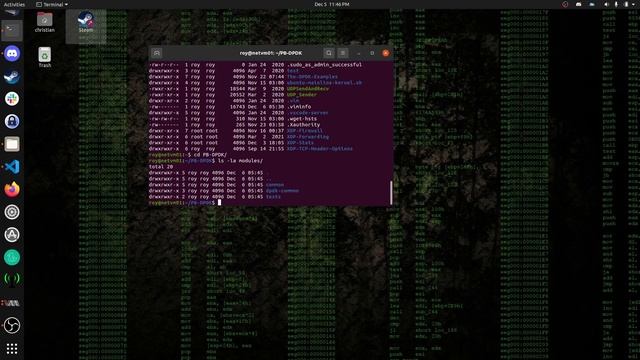
Task: Open the christian home folder on desktop
Action: coord(44,22)
